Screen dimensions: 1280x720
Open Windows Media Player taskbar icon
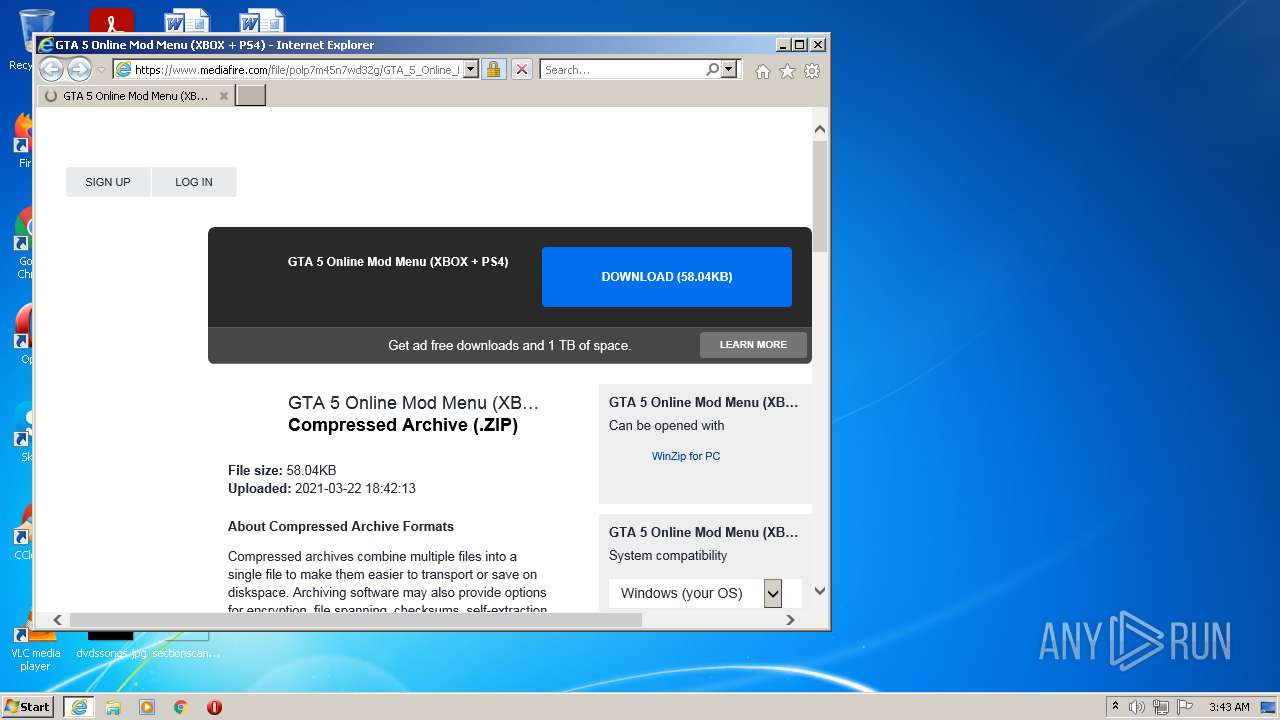tap(147, 707)
